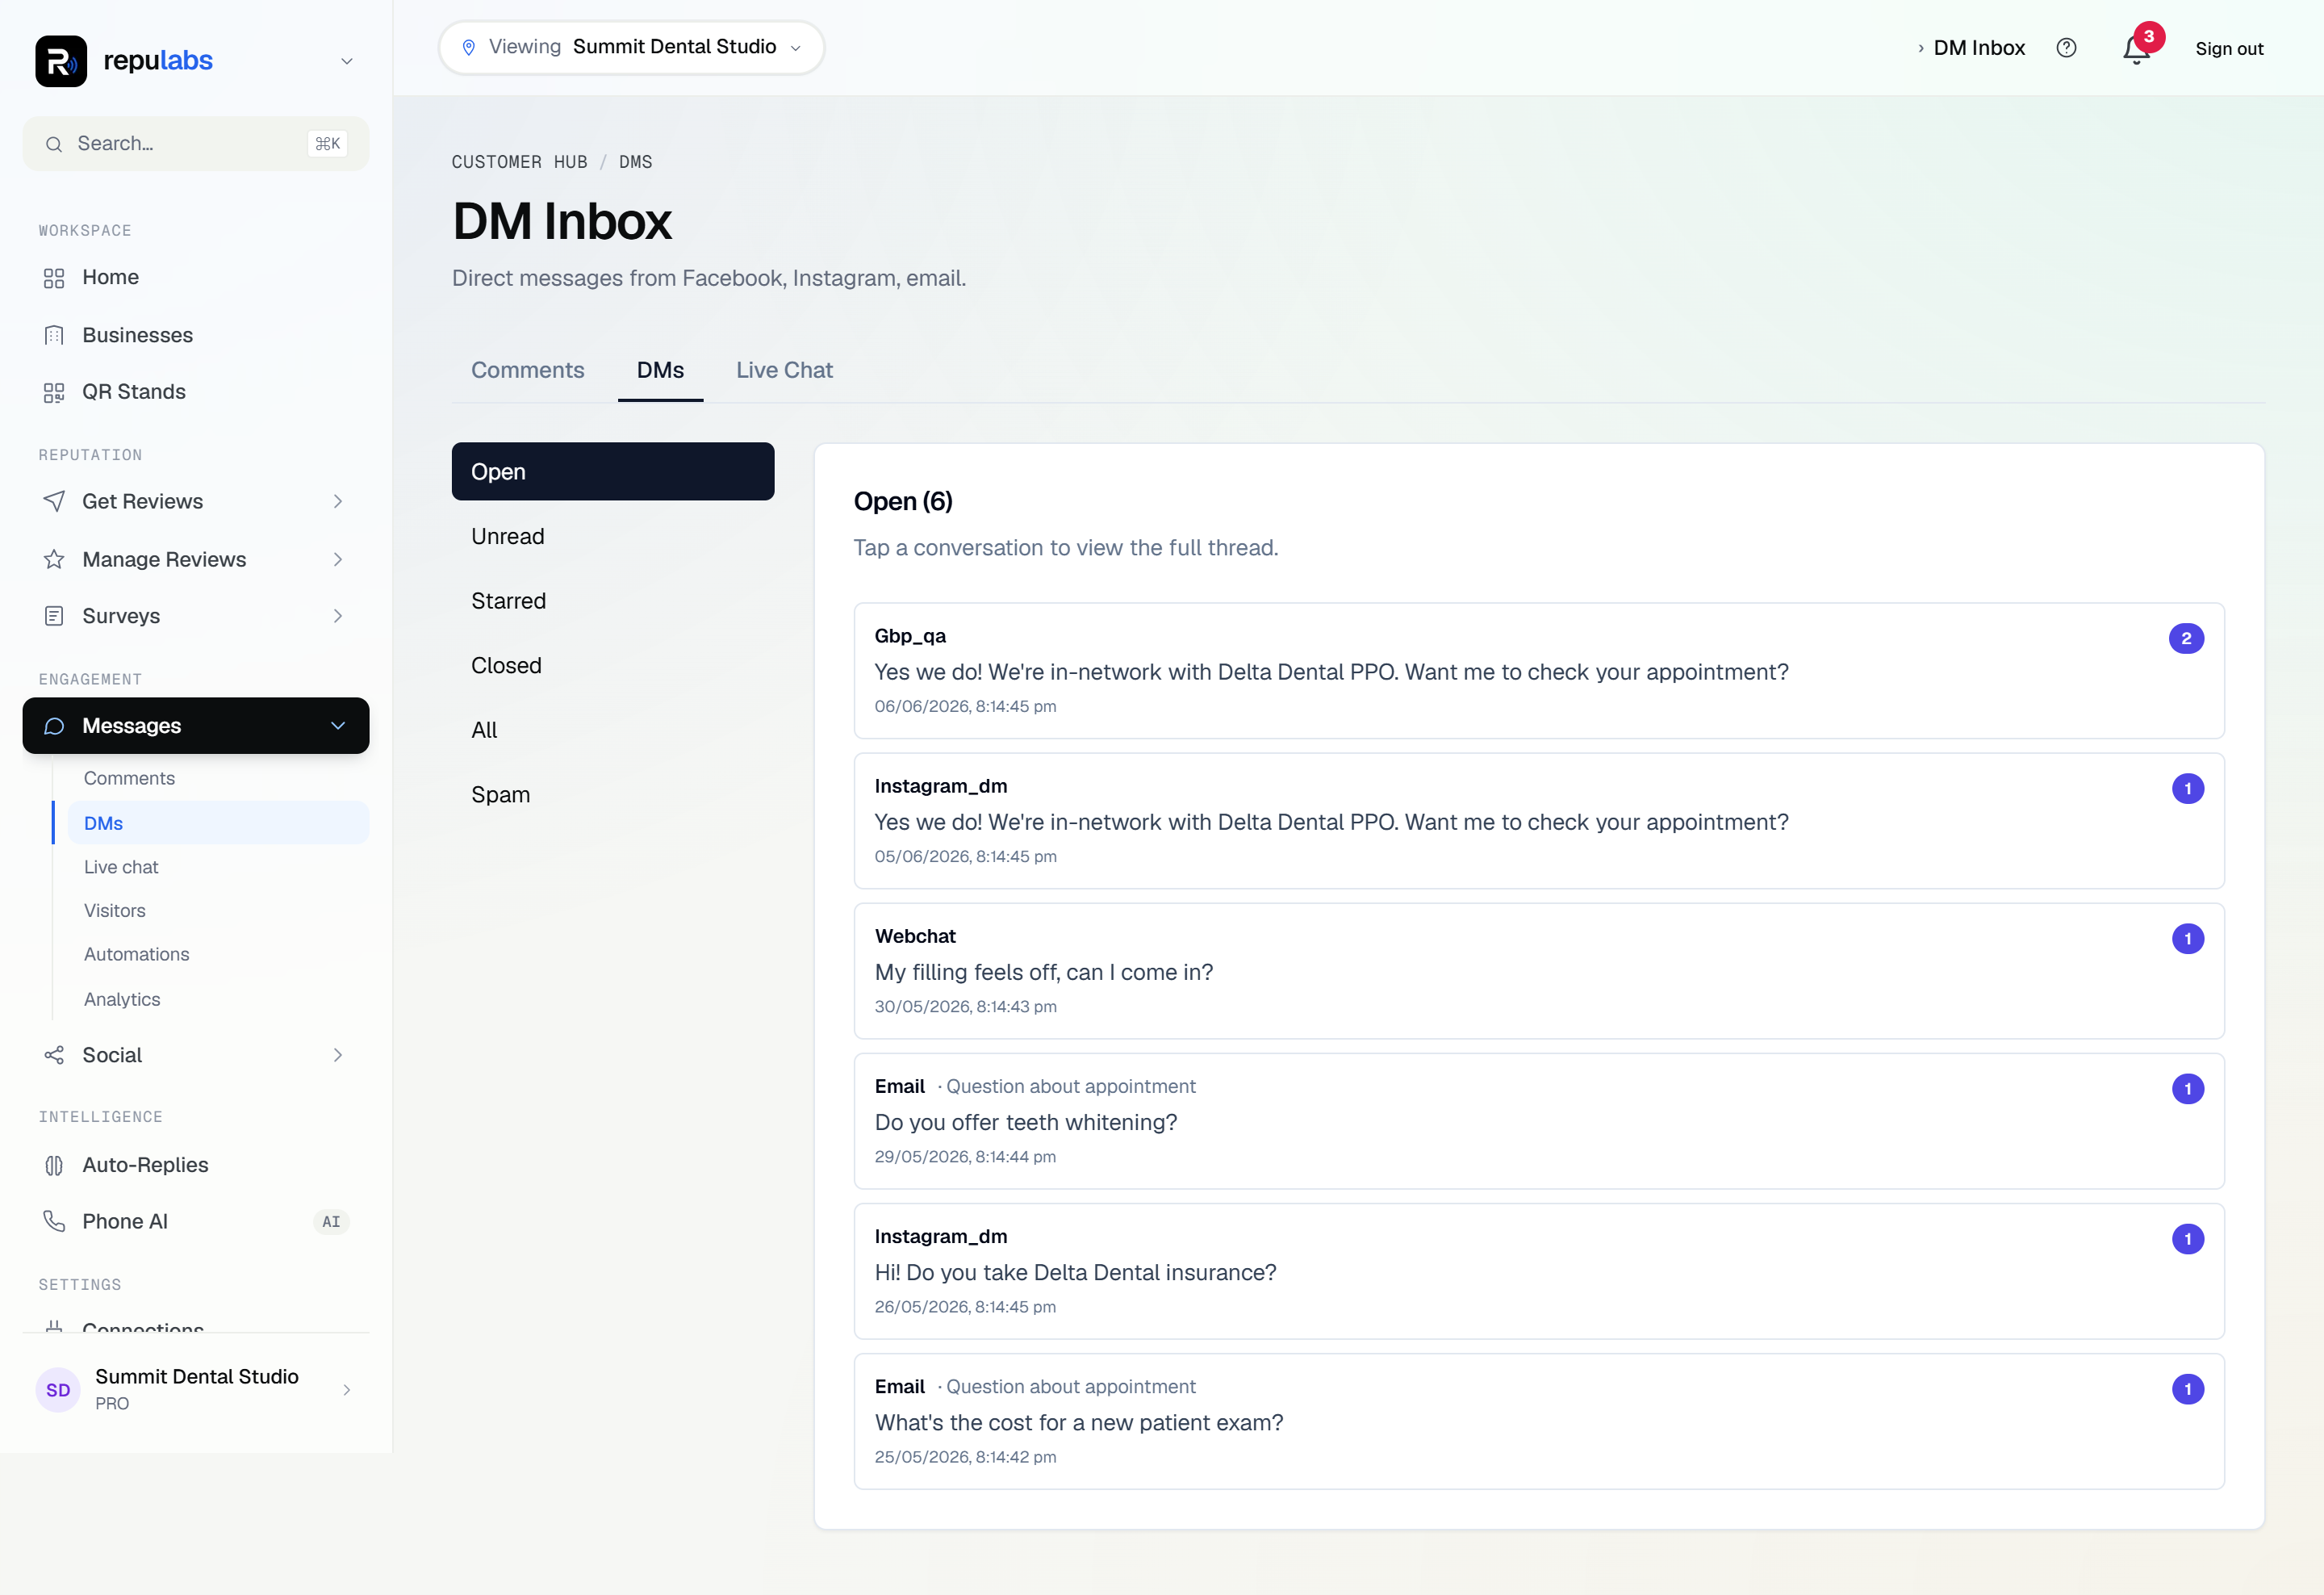Select the DMs tab
This screenshot has width=2324, height=1595.
point(660,370)
